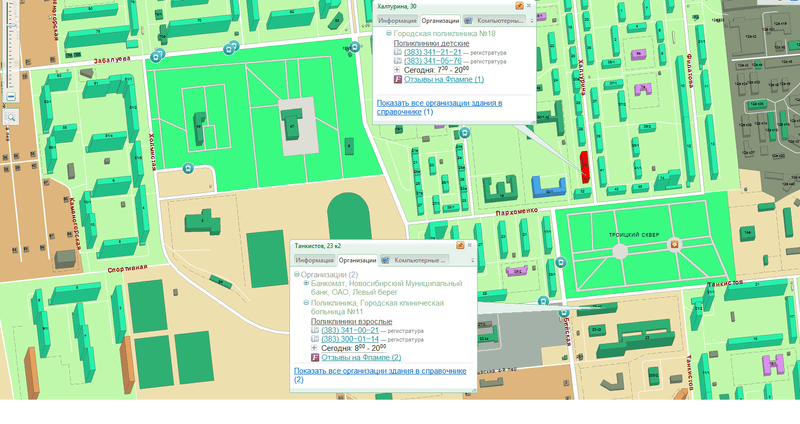Select Поликлиника, Городская клиническая больница №11 text

coord(377,307)
